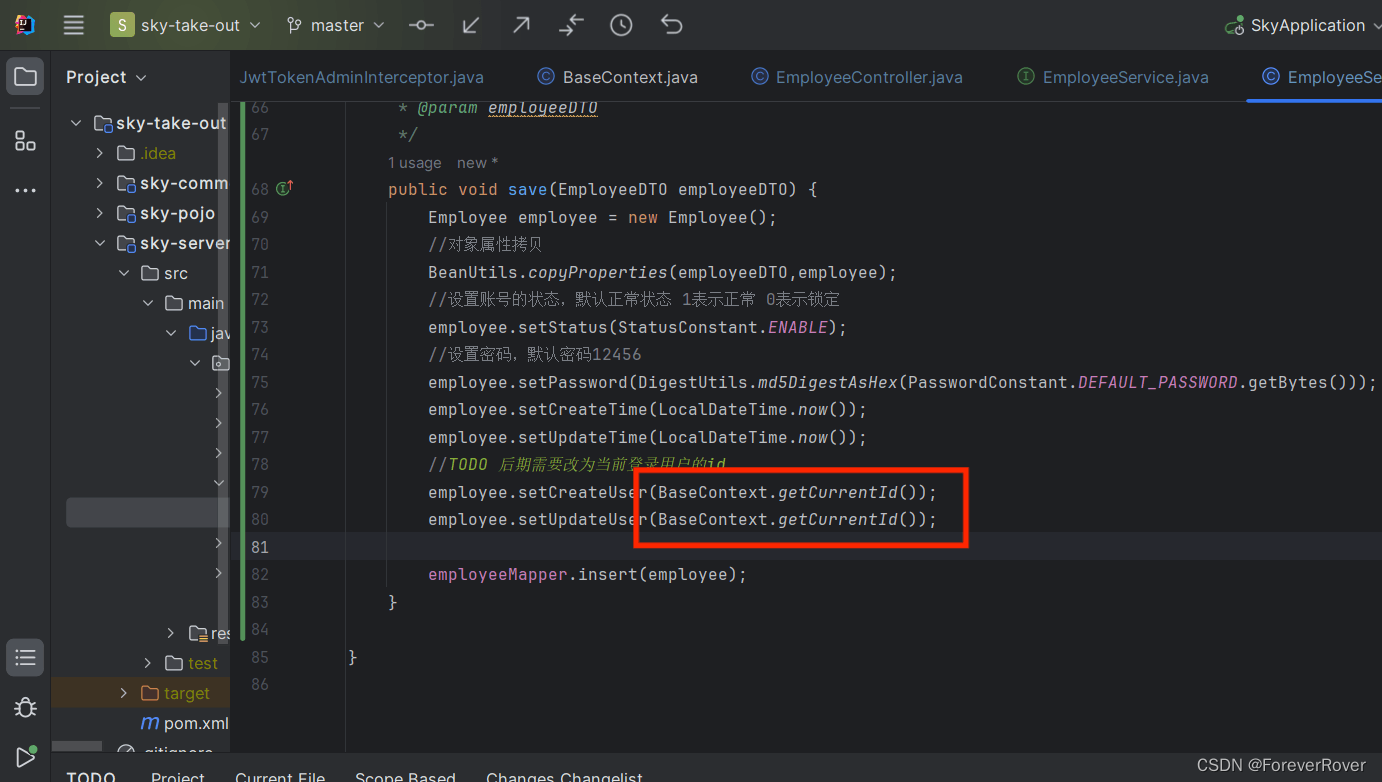Click setCreateUser on line 79
Screen dimensions: 1382x782
tap(583, 492)
